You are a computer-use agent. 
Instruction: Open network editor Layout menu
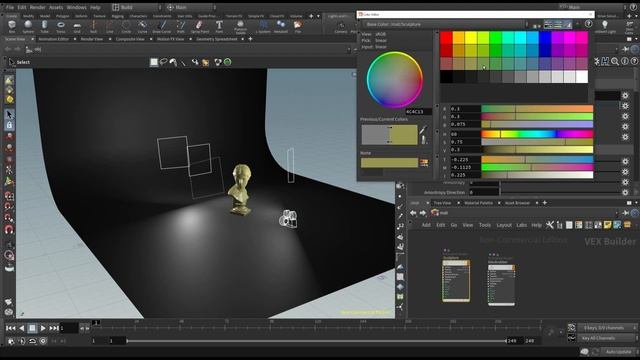(x=504, y=225)
